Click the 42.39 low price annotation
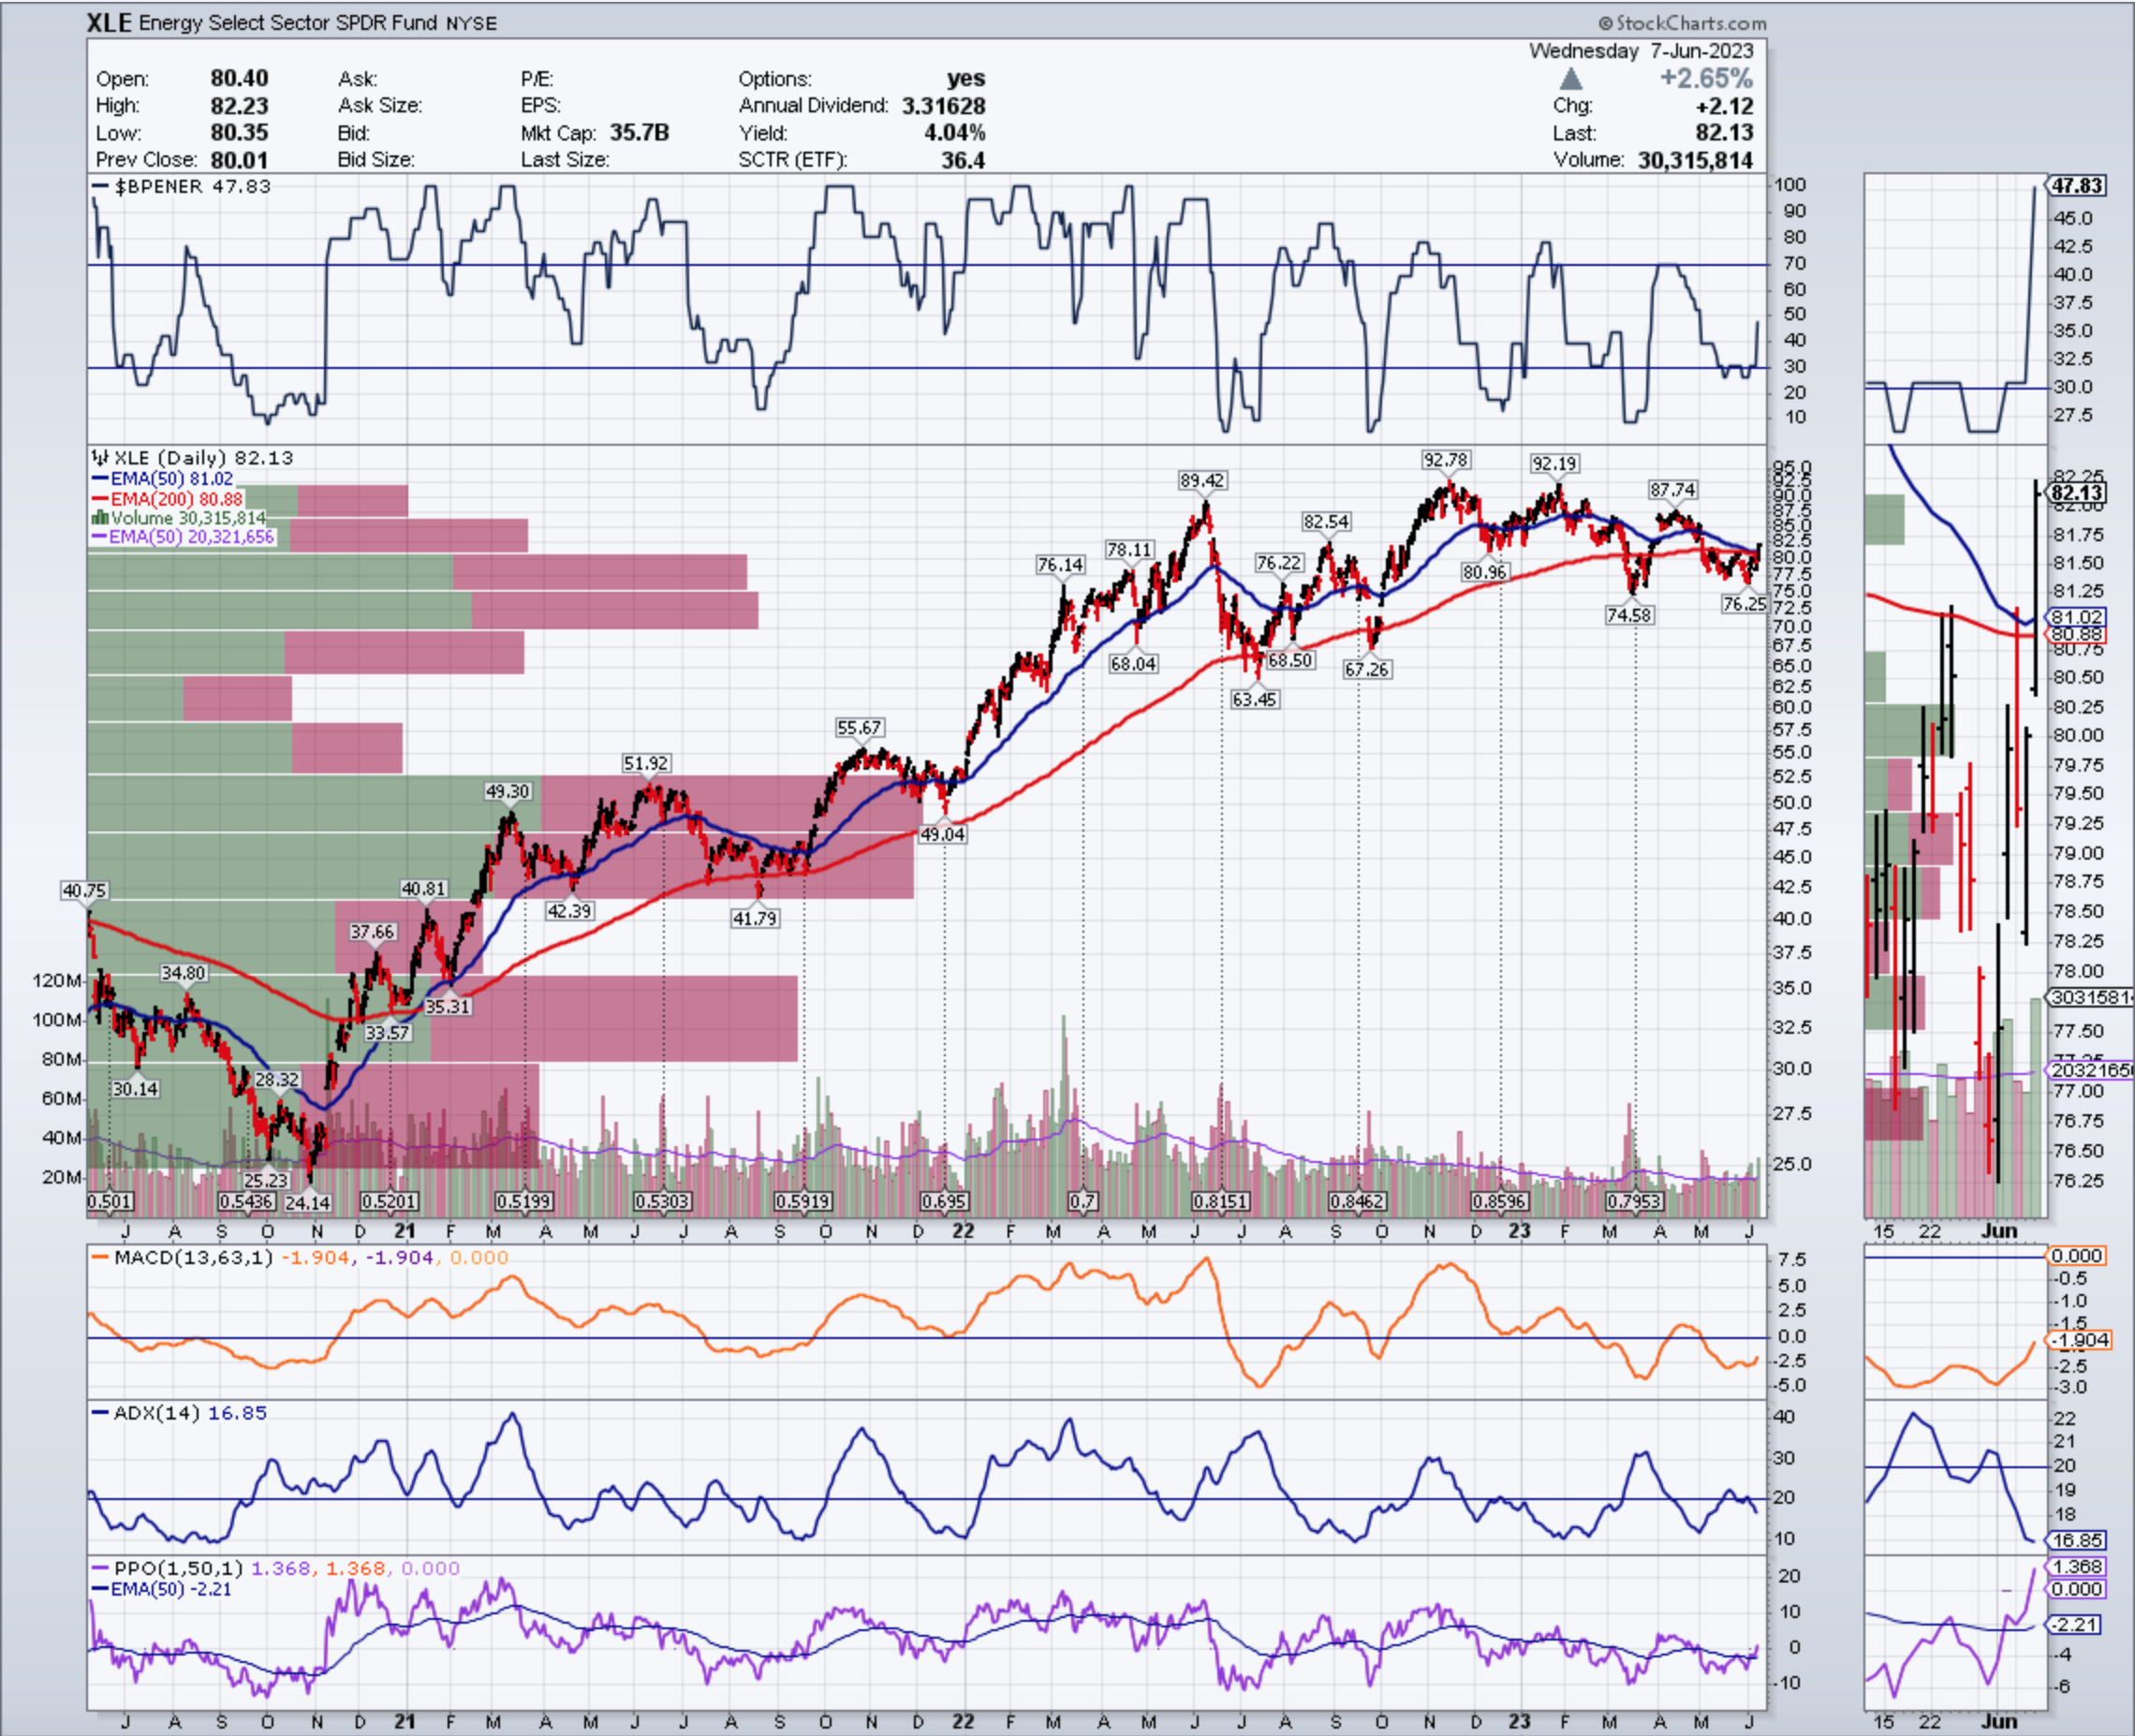 569,911
